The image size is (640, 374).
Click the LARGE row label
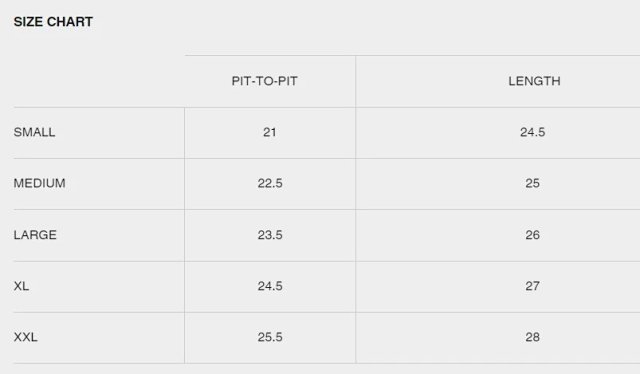click(35, 235)
